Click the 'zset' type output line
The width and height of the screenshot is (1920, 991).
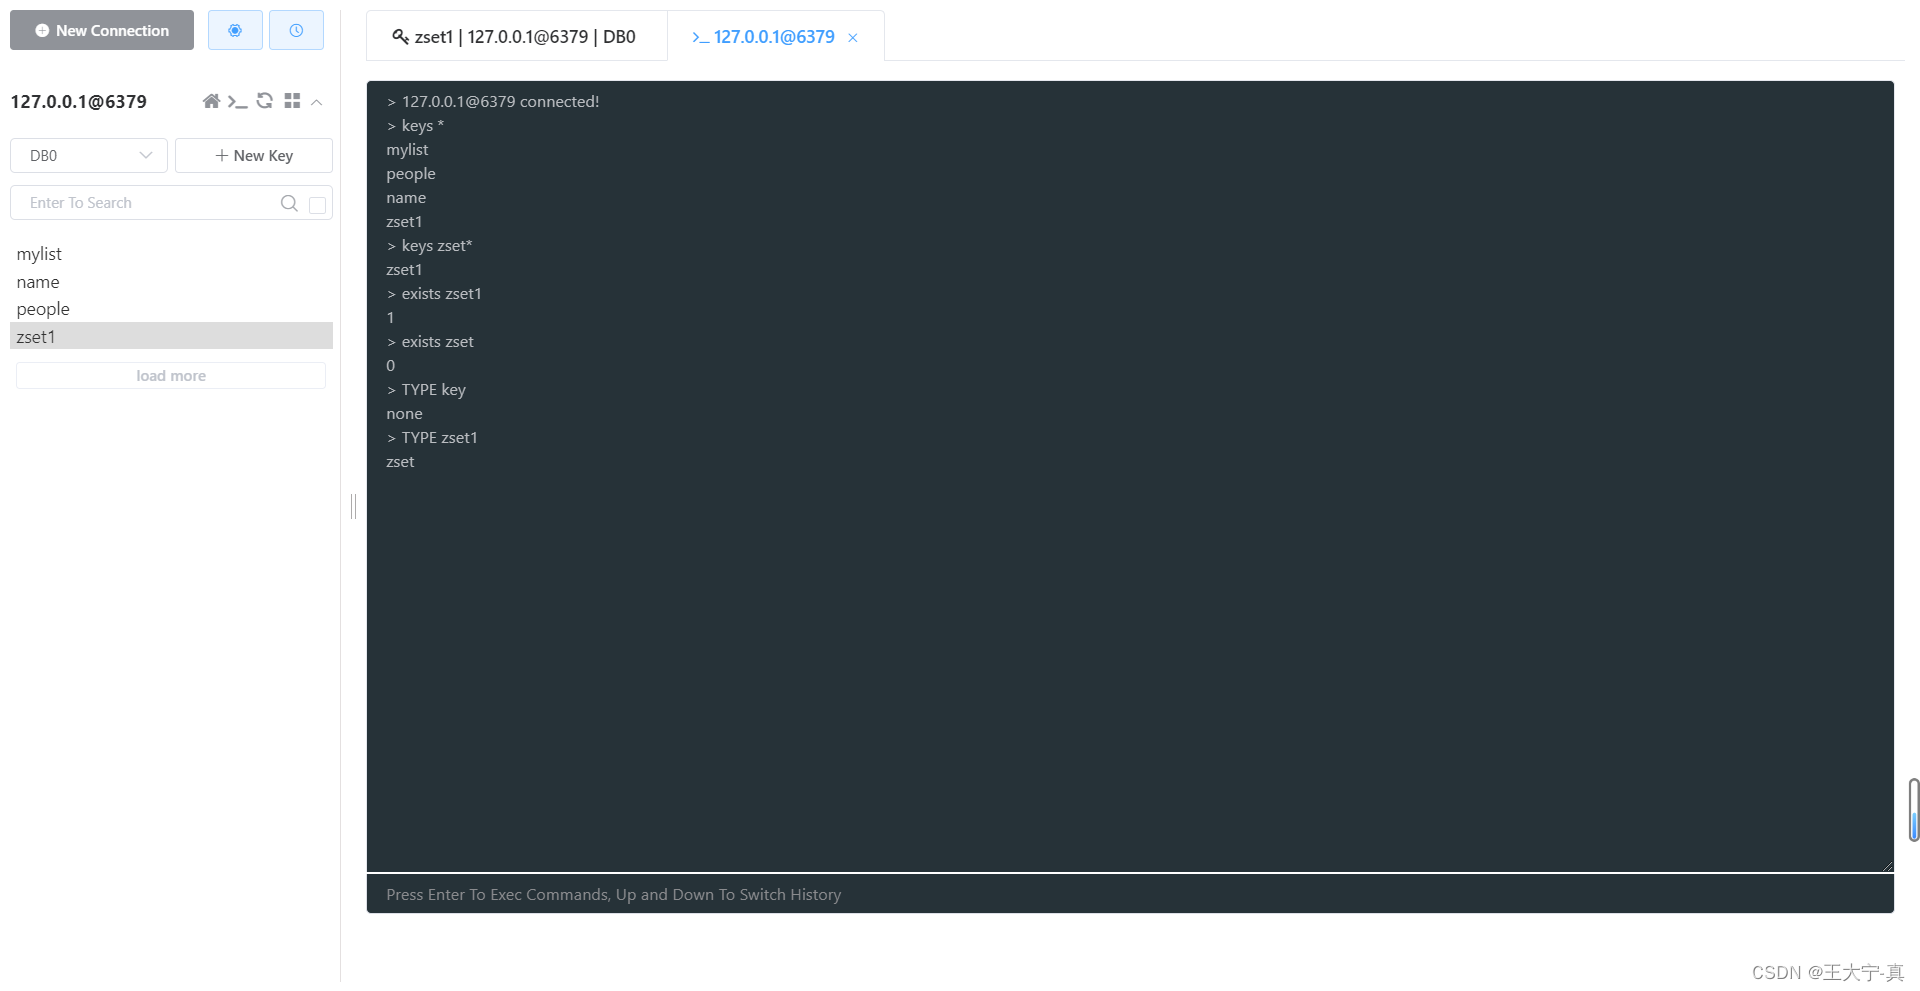400,462
